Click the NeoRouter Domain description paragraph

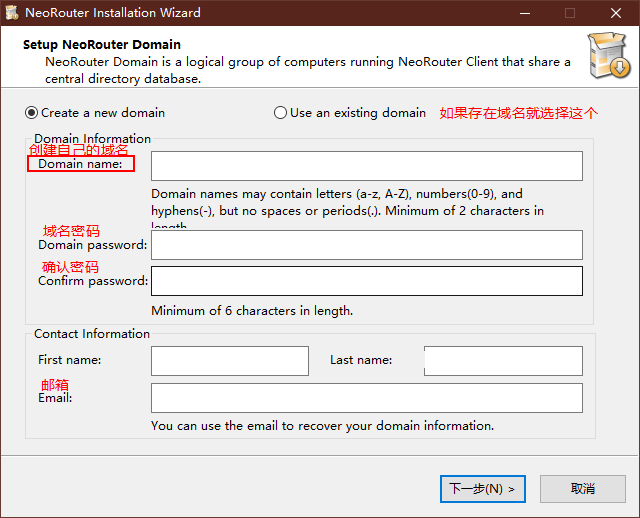coord(308,70)
